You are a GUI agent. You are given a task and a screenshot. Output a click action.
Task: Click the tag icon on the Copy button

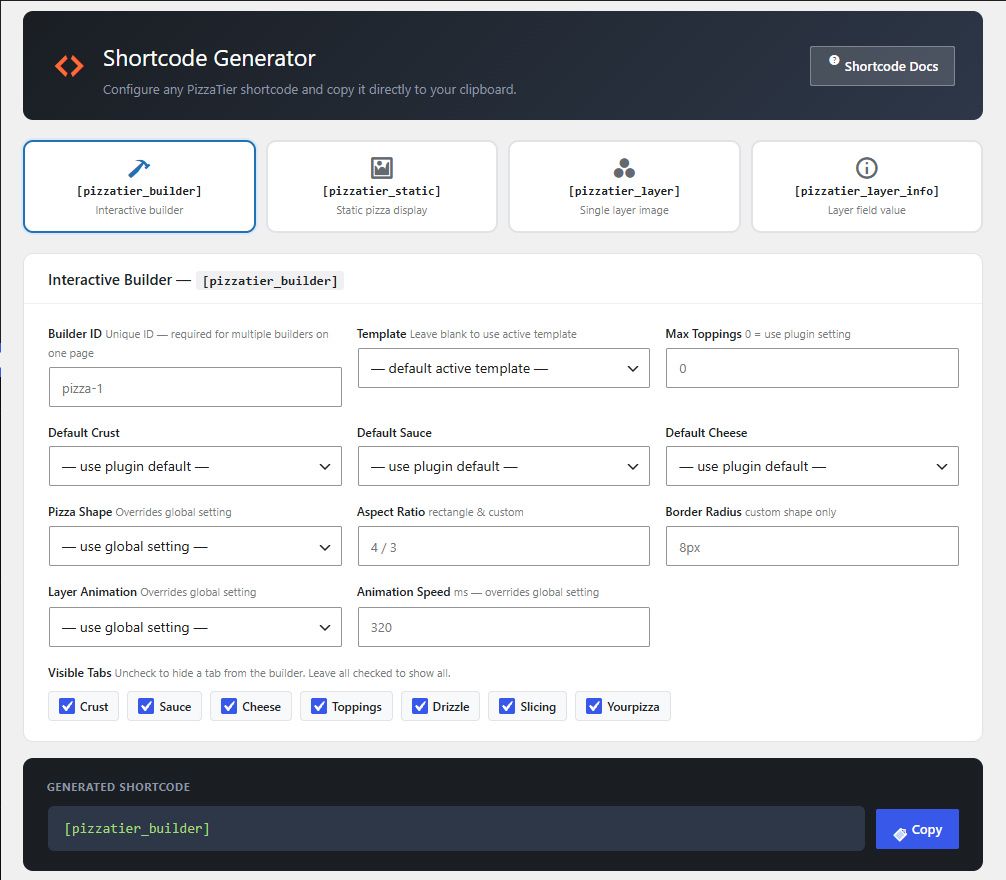coord(899,833)
